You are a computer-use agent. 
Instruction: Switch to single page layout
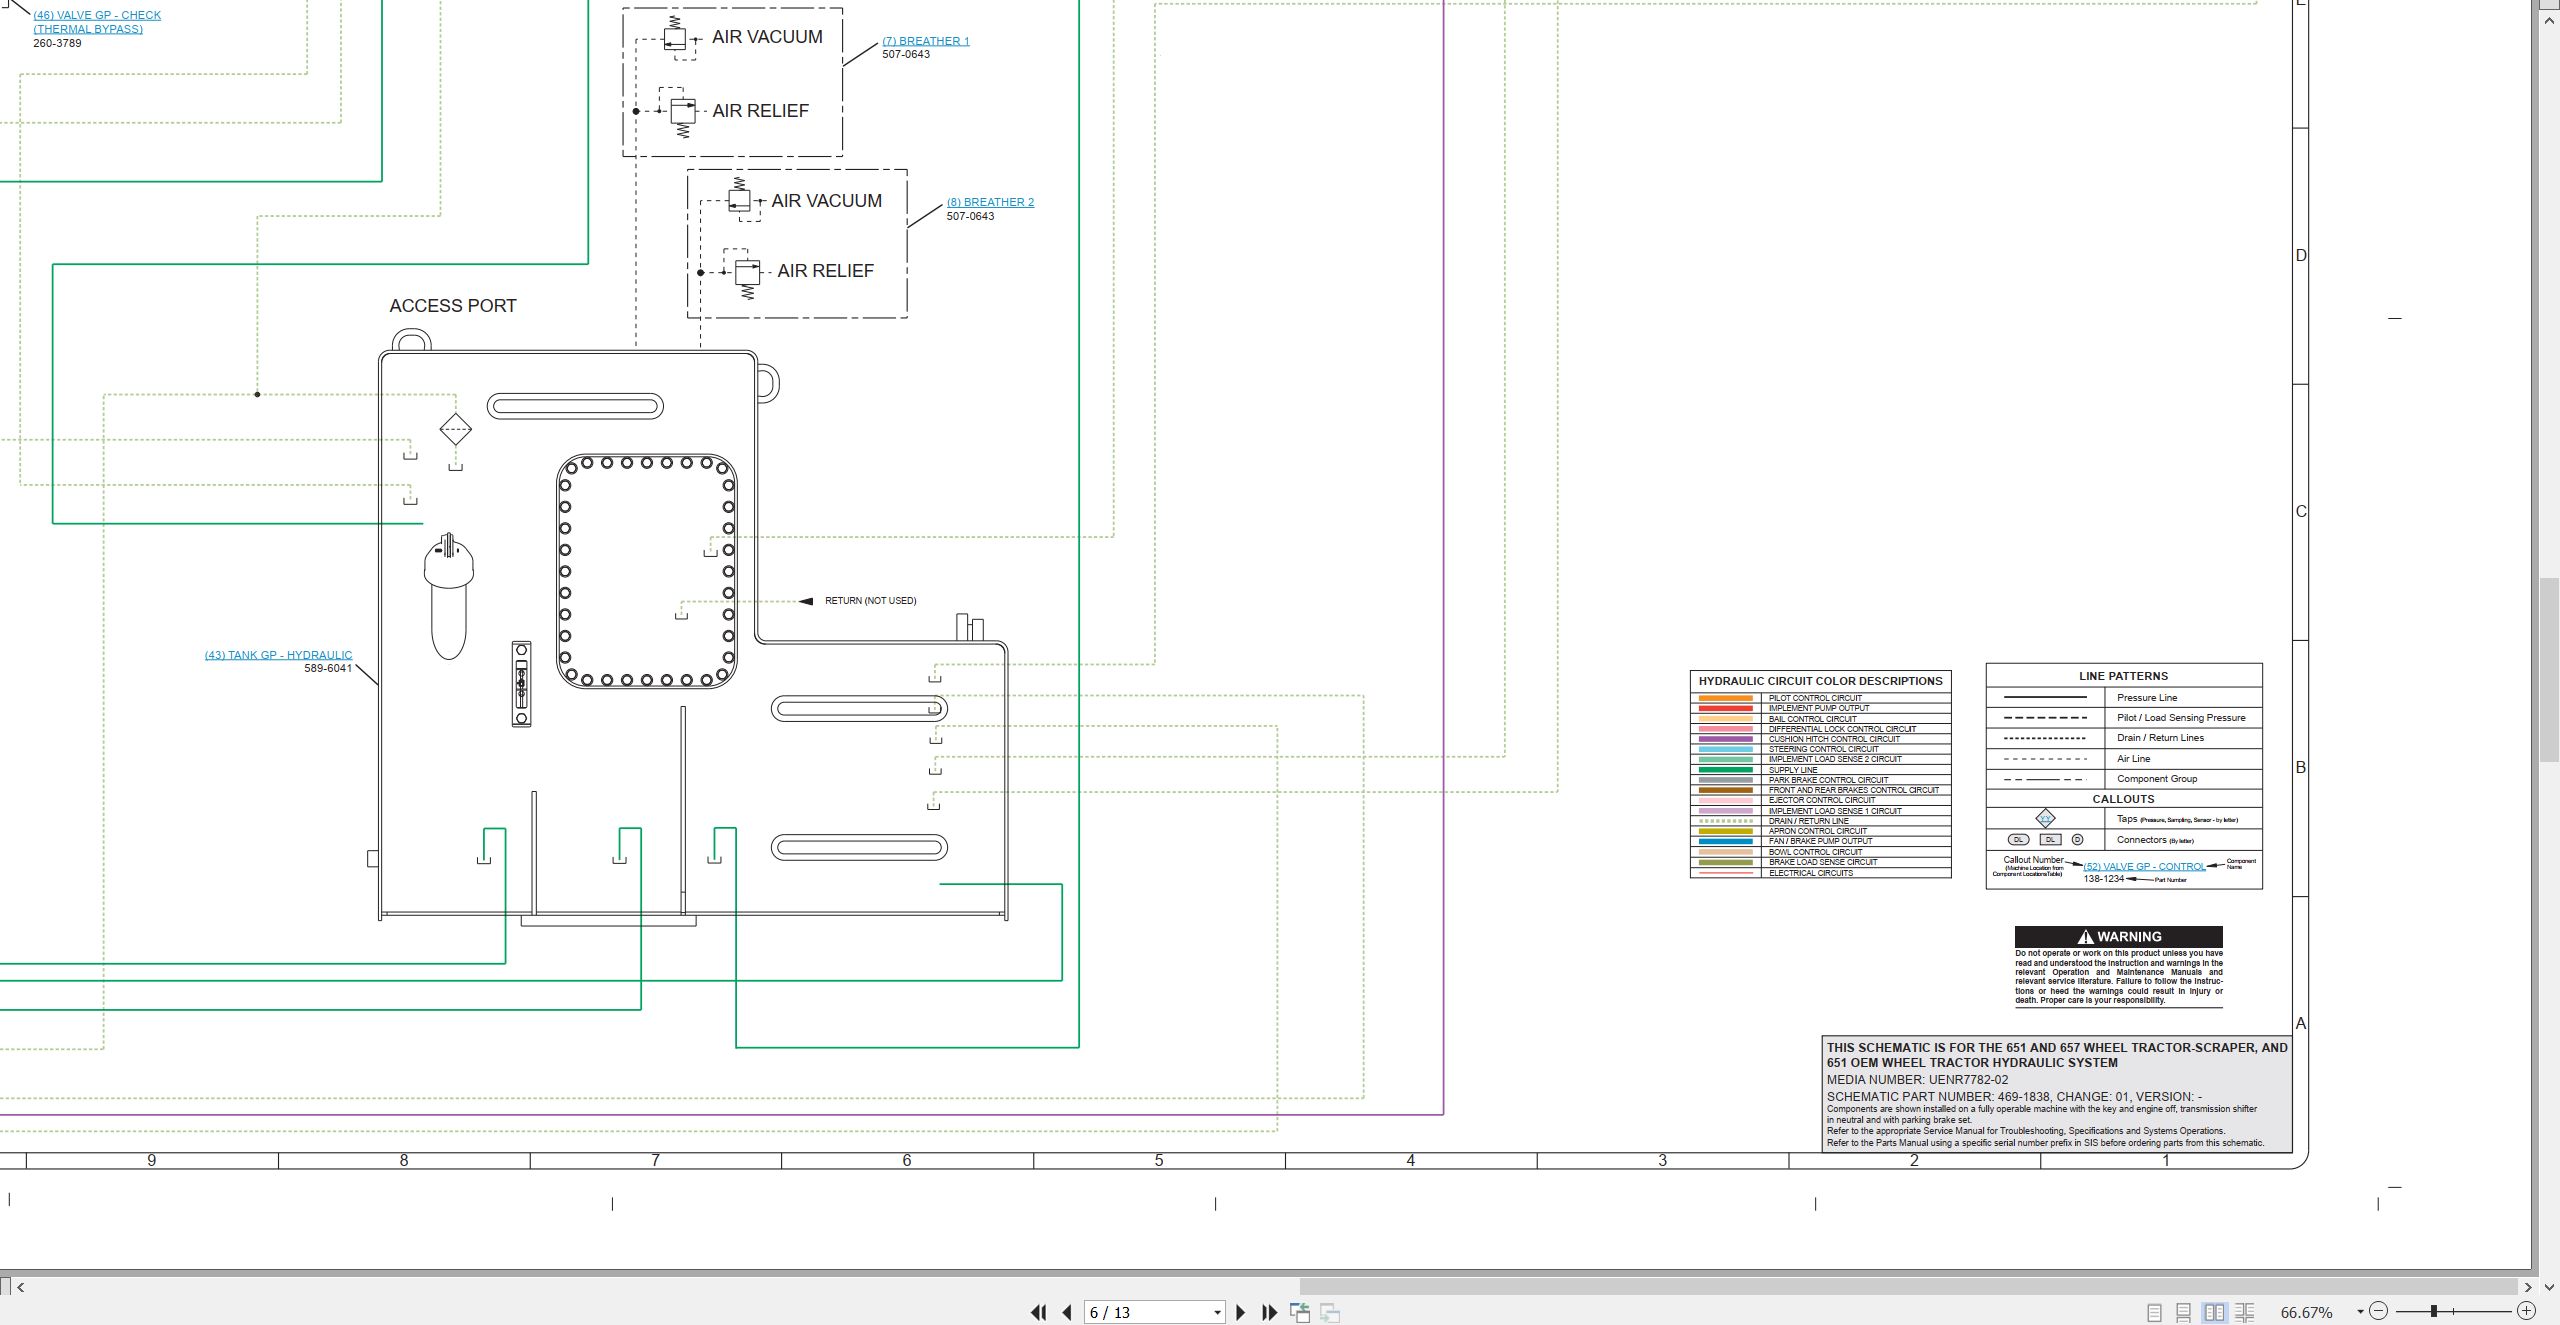(x=2154, y=1312)
